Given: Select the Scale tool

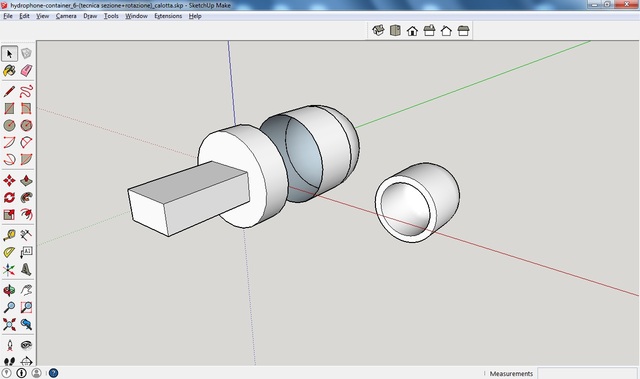Looking at the screenshot, I should click(x=9, y=214).
